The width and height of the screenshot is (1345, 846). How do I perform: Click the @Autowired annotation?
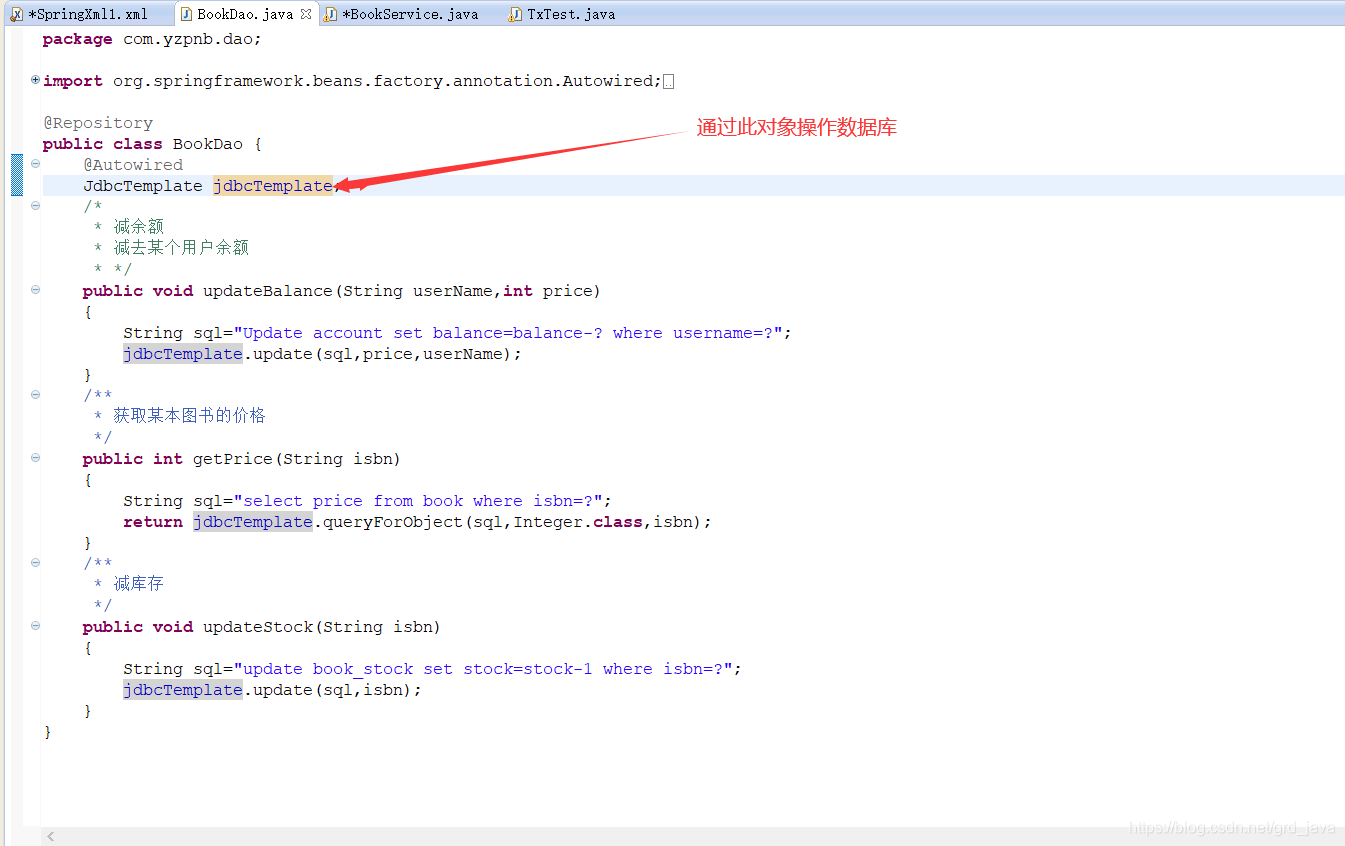[x=133, y=165]
